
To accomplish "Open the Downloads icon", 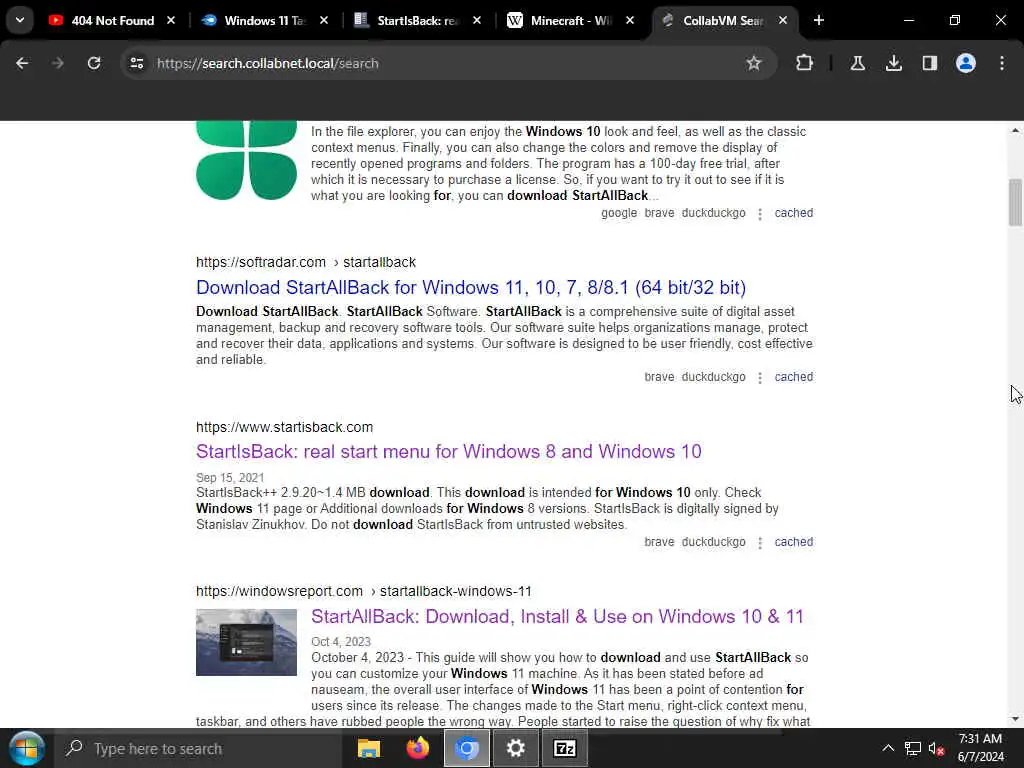I will 893,63.
